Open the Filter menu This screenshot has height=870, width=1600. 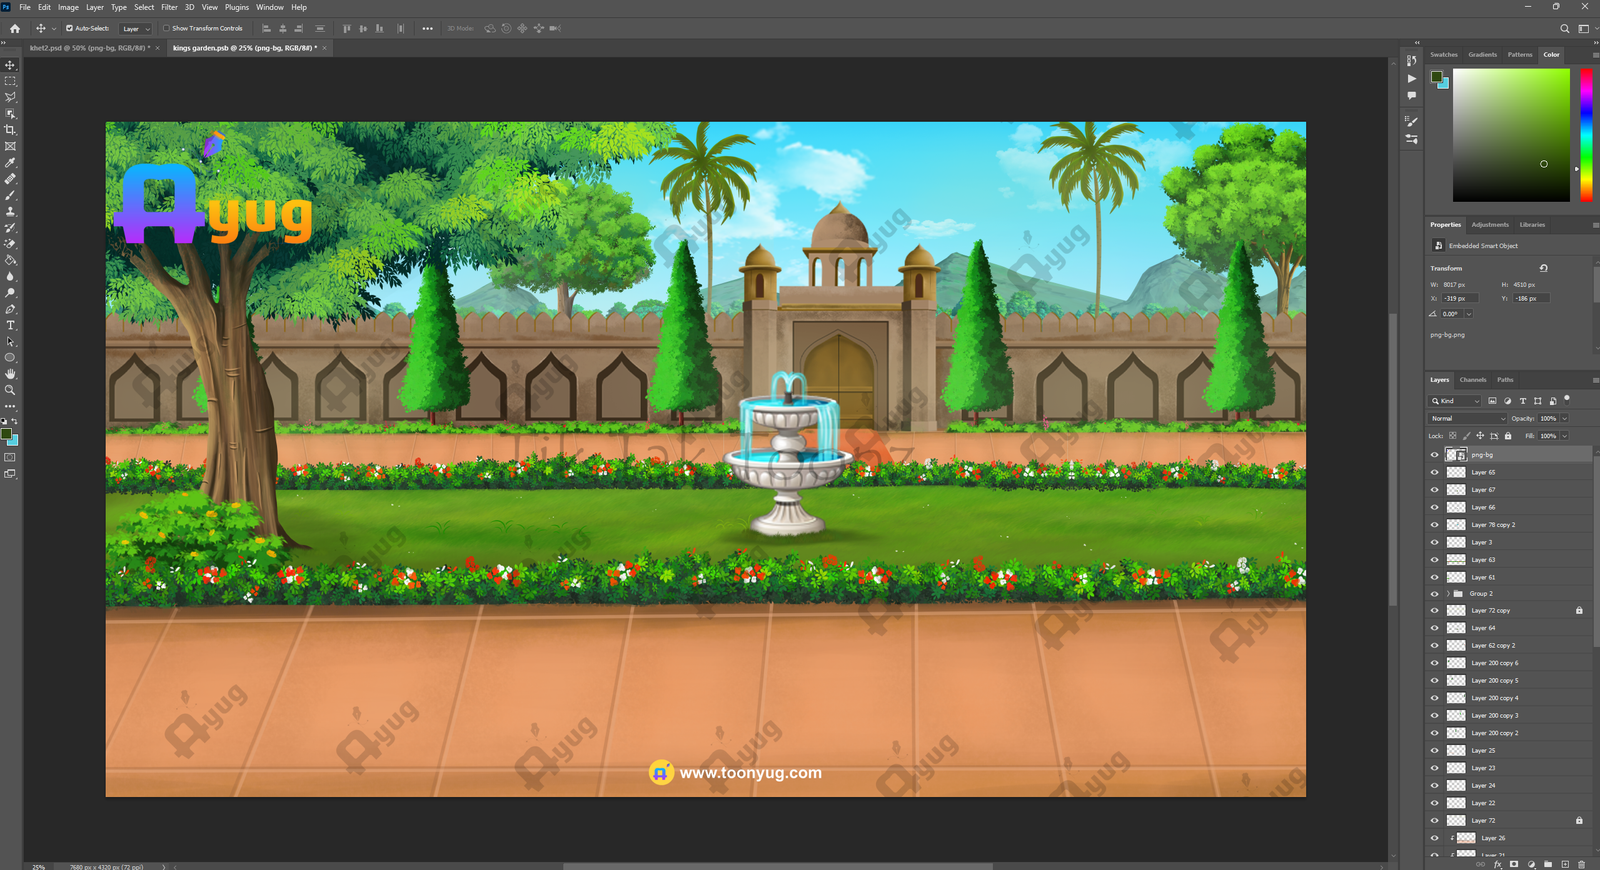click(169, 7)
